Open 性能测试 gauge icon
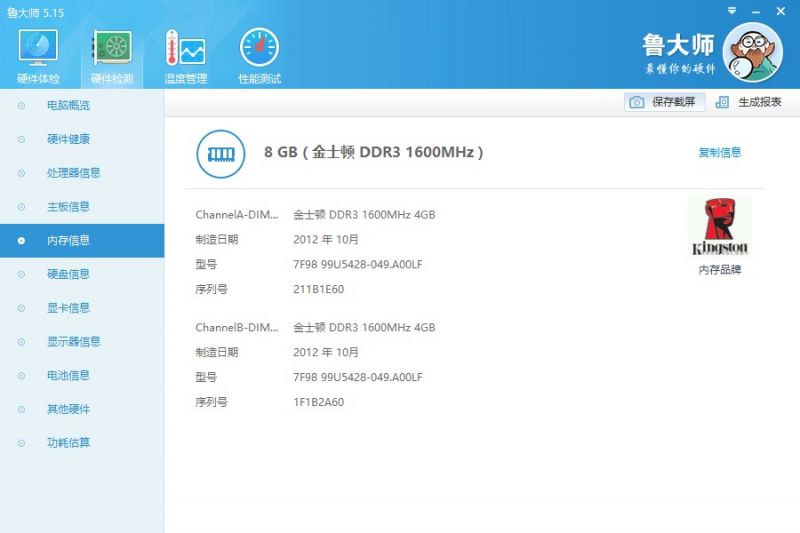The image size is (800, 533). (x=259, y=47)
